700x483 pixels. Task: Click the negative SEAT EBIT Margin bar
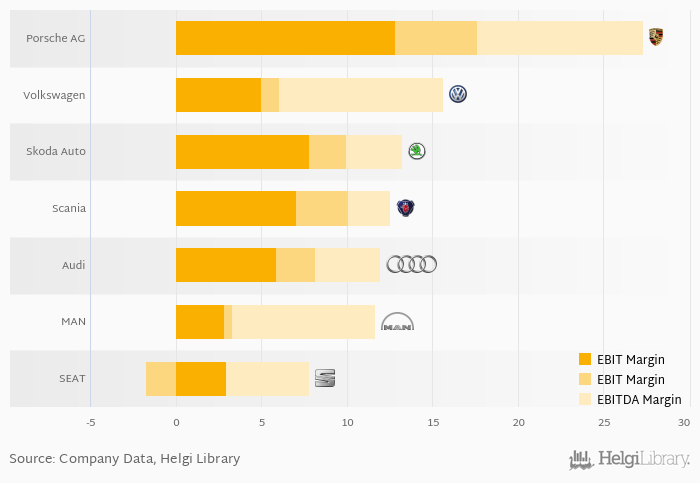[x=161, y=379]
